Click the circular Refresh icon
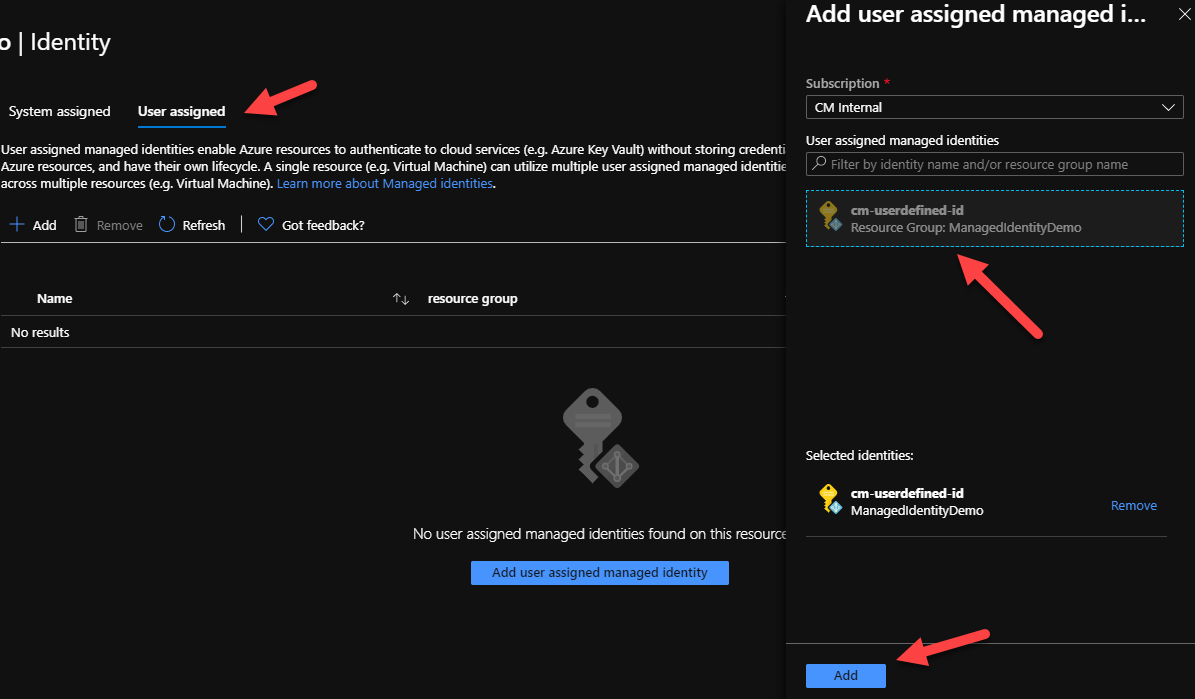1195x699 pixels. click(x=167, y=224)
